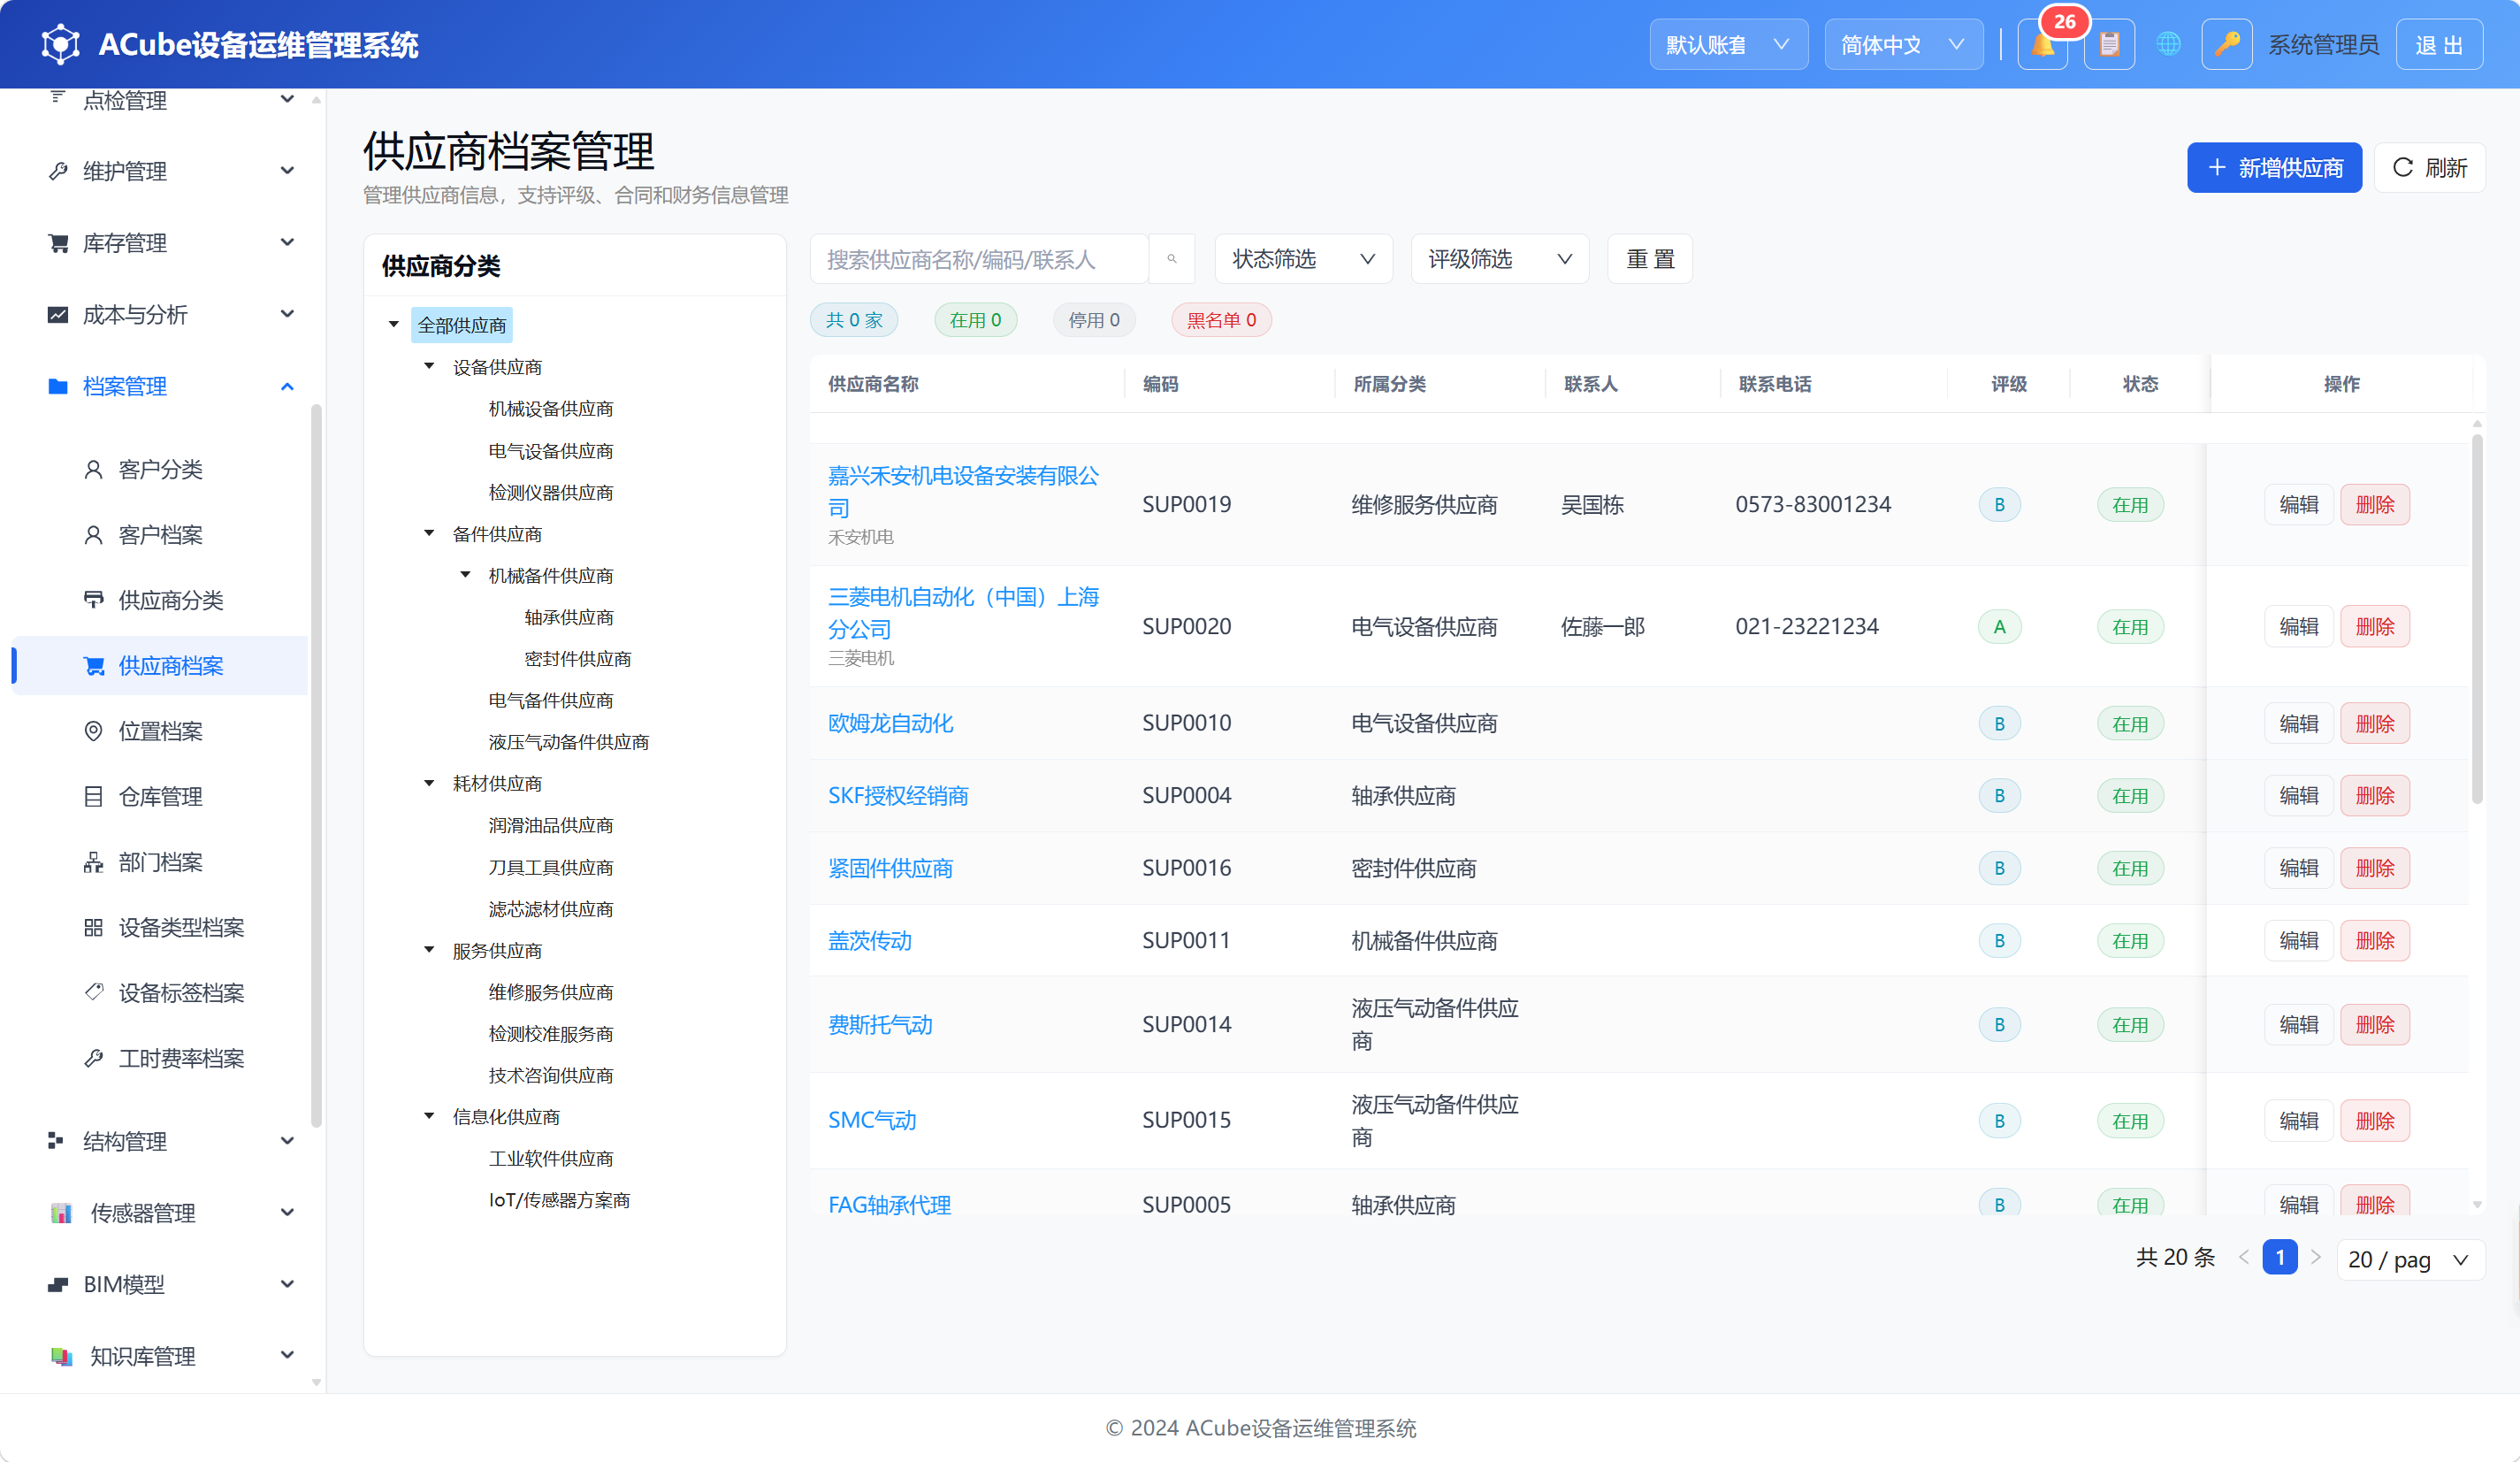Open the clipboard icon in header
2520x1462 pixels.
click(x=2109, y=45)
